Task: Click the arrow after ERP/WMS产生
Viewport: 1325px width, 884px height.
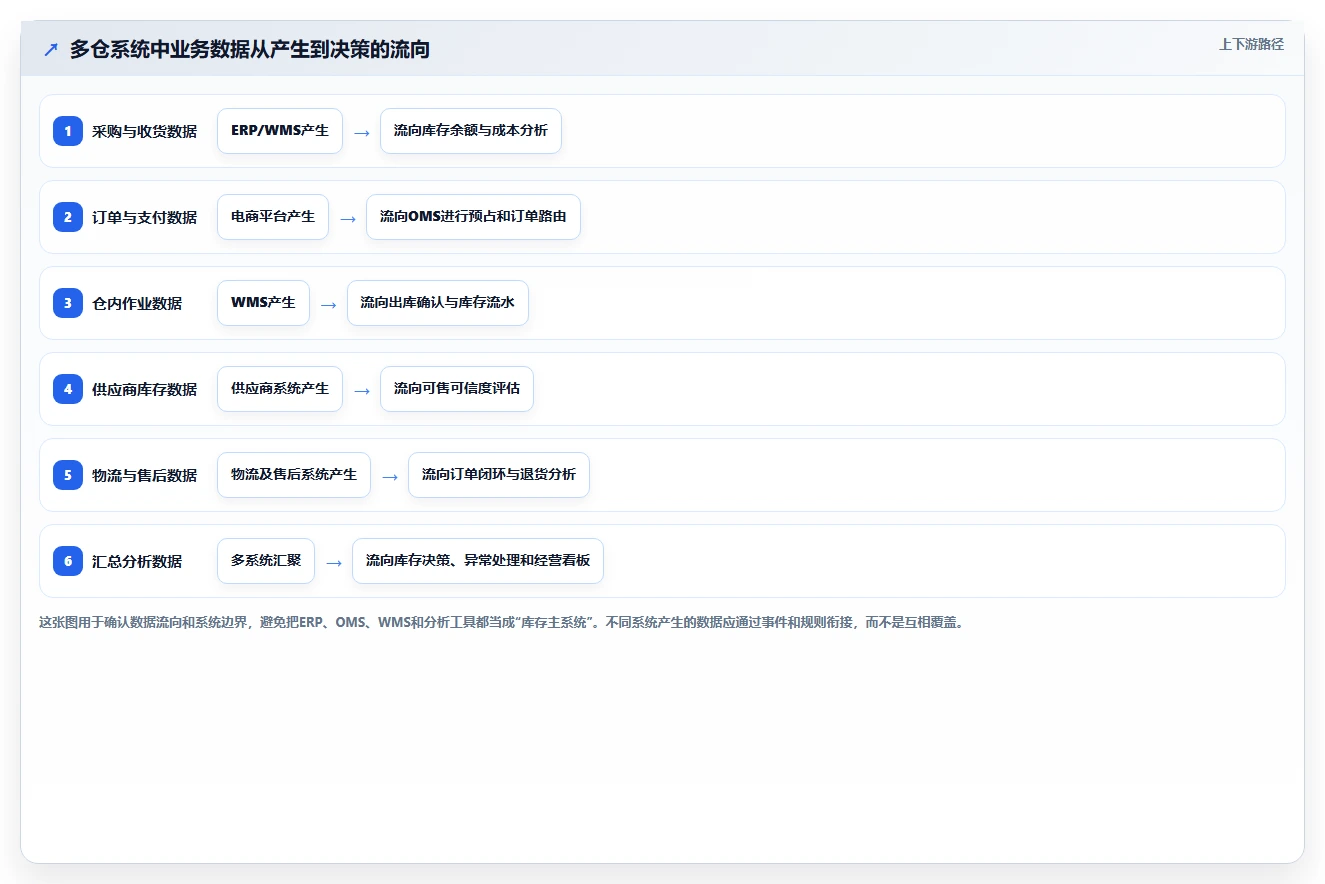Action: tap(362, 132)
